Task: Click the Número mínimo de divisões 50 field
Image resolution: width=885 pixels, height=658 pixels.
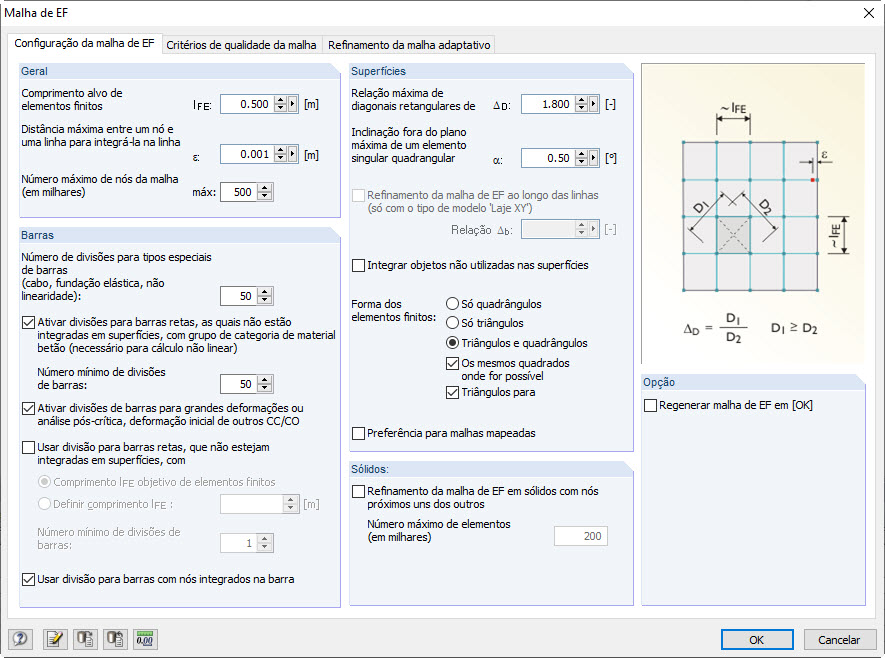Action: point(239,384)
